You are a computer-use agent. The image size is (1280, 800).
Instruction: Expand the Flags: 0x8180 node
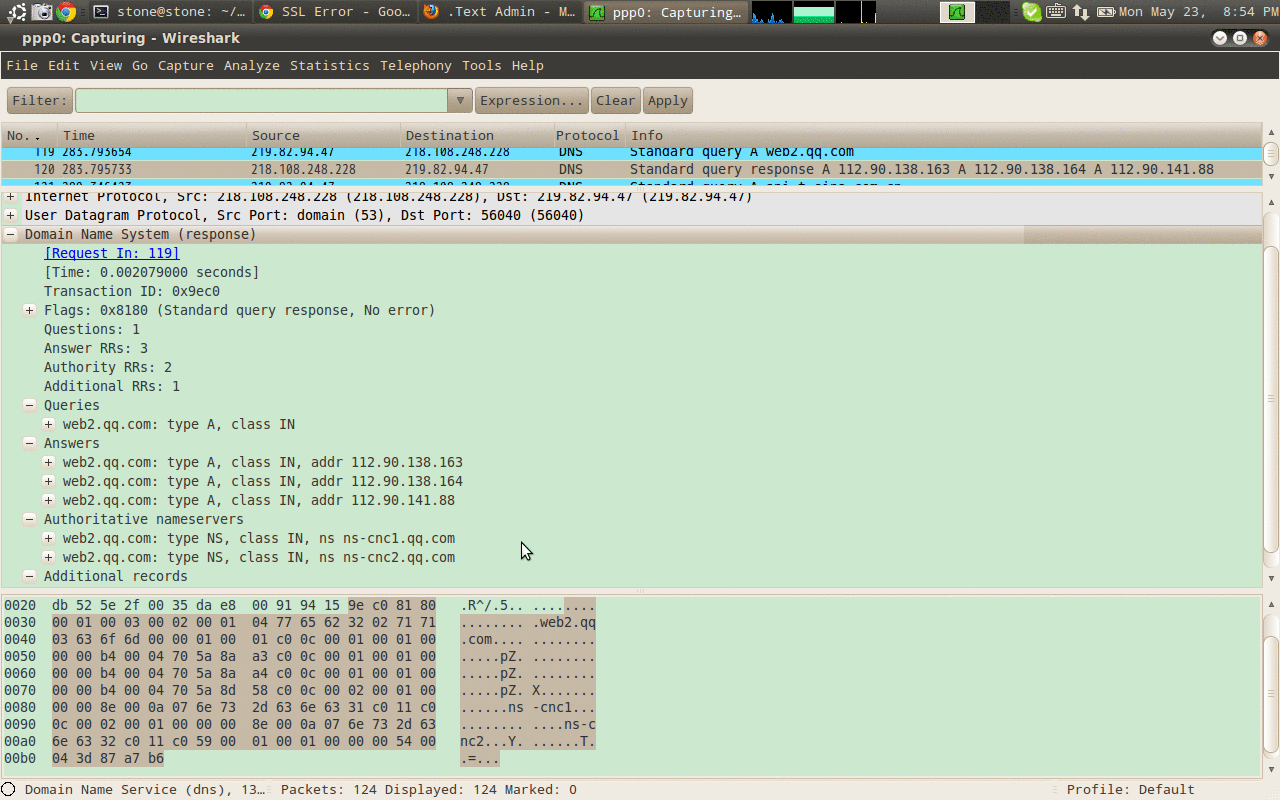click(x=30, y=310)
